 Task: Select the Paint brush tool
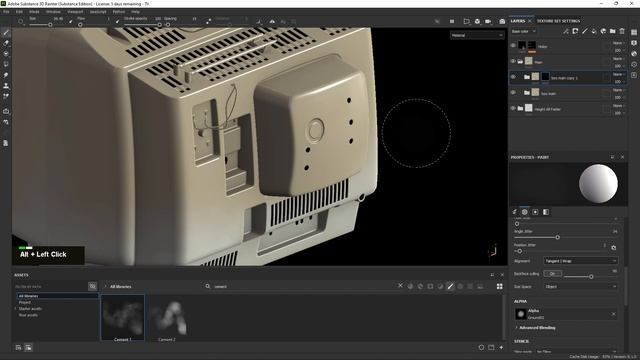click(x=6, y=32)
